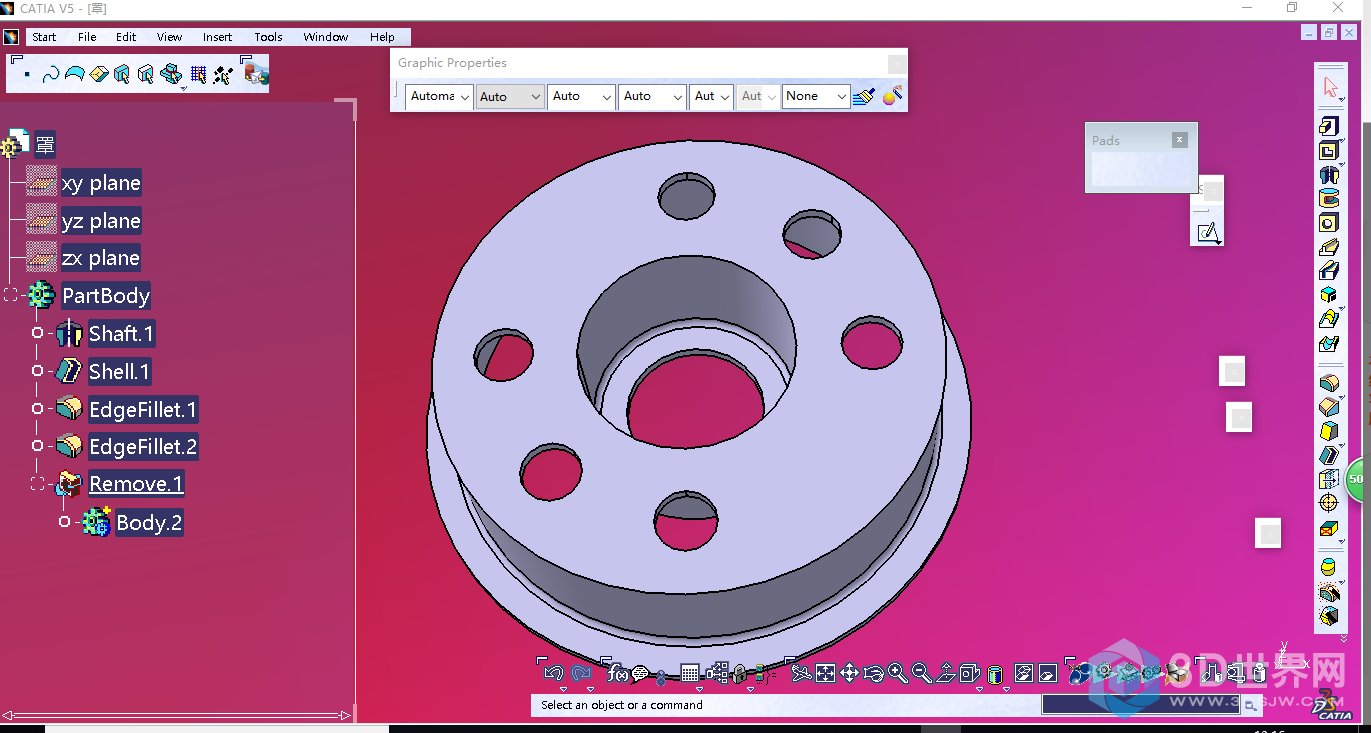The image size is (1371, 733).
Task: Click the sketch icon below Pads panel
Action: click(x=1208, y=232)
